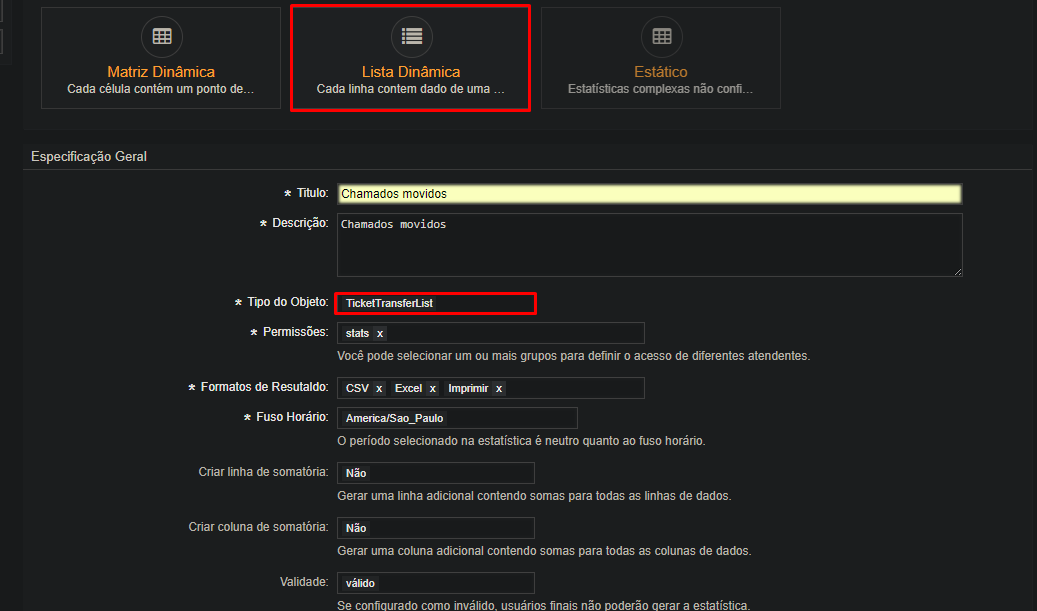Image resolution: width=1037 pixels, height=611 pixels.
Task: Click the Tipo do Objeto label
Action: pyautogui.click(x=281, y=302)
